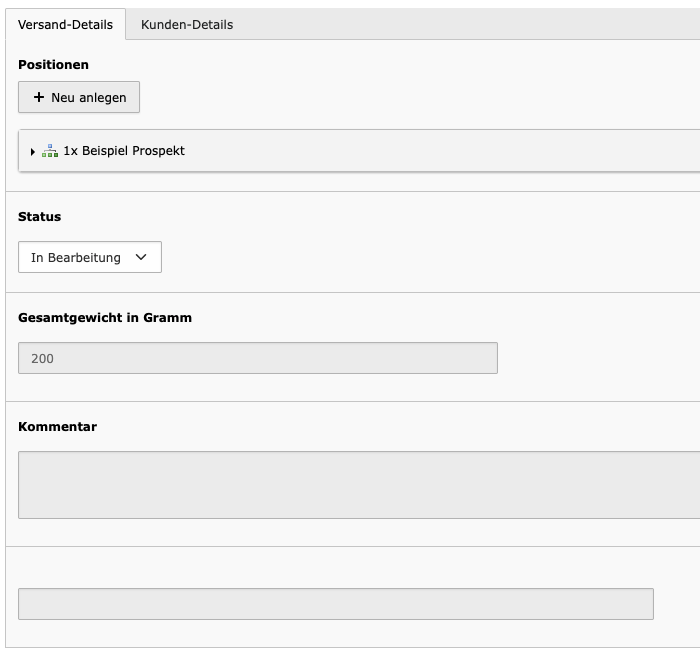Click into the Kommentar text area
The width and height of the screenshot is (700, 655).
(x=359, y=485)
